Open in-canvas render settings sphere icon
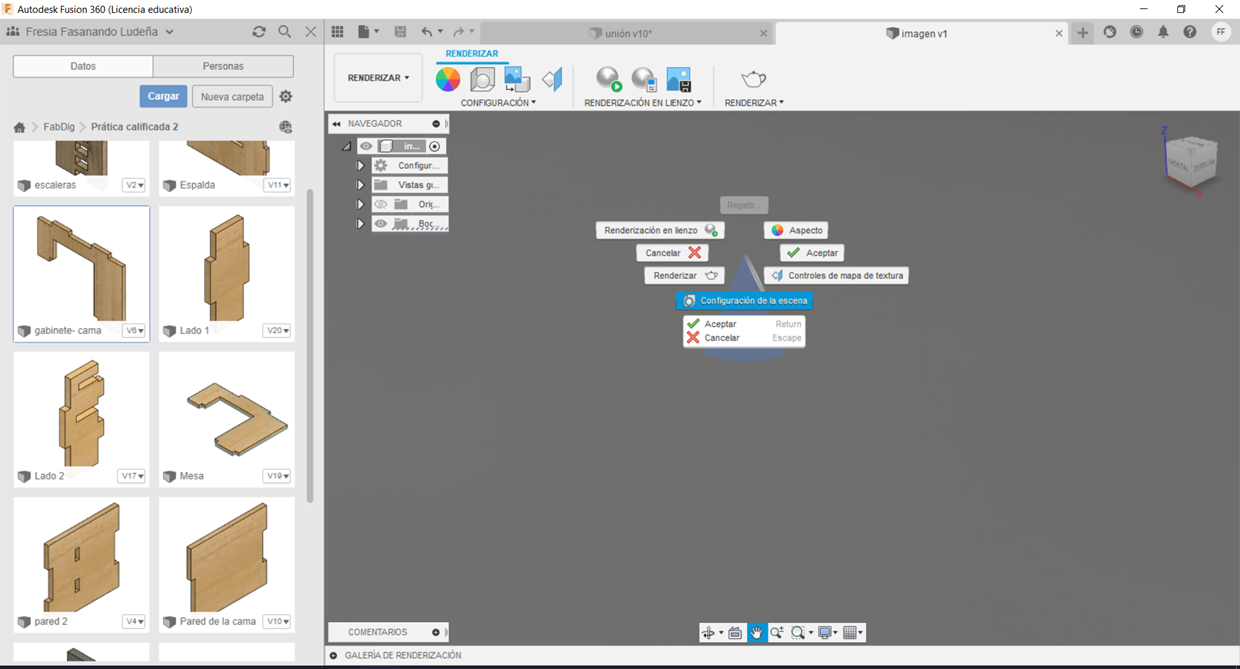 (x=644, y=79)
